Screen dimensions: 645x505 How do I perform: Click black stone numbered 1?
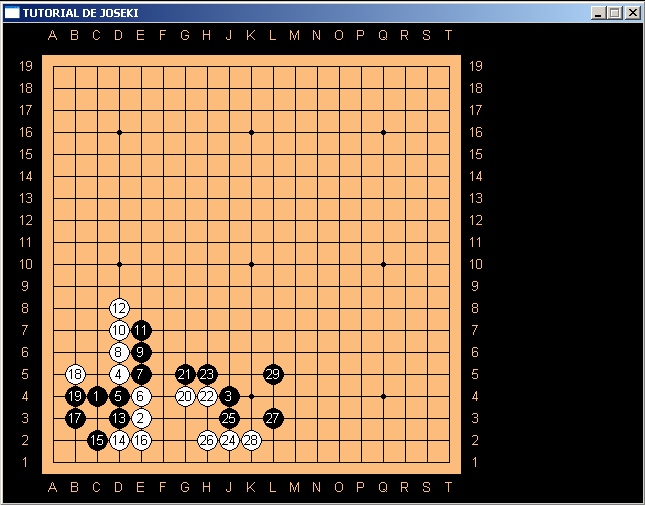tap(97, 396)
